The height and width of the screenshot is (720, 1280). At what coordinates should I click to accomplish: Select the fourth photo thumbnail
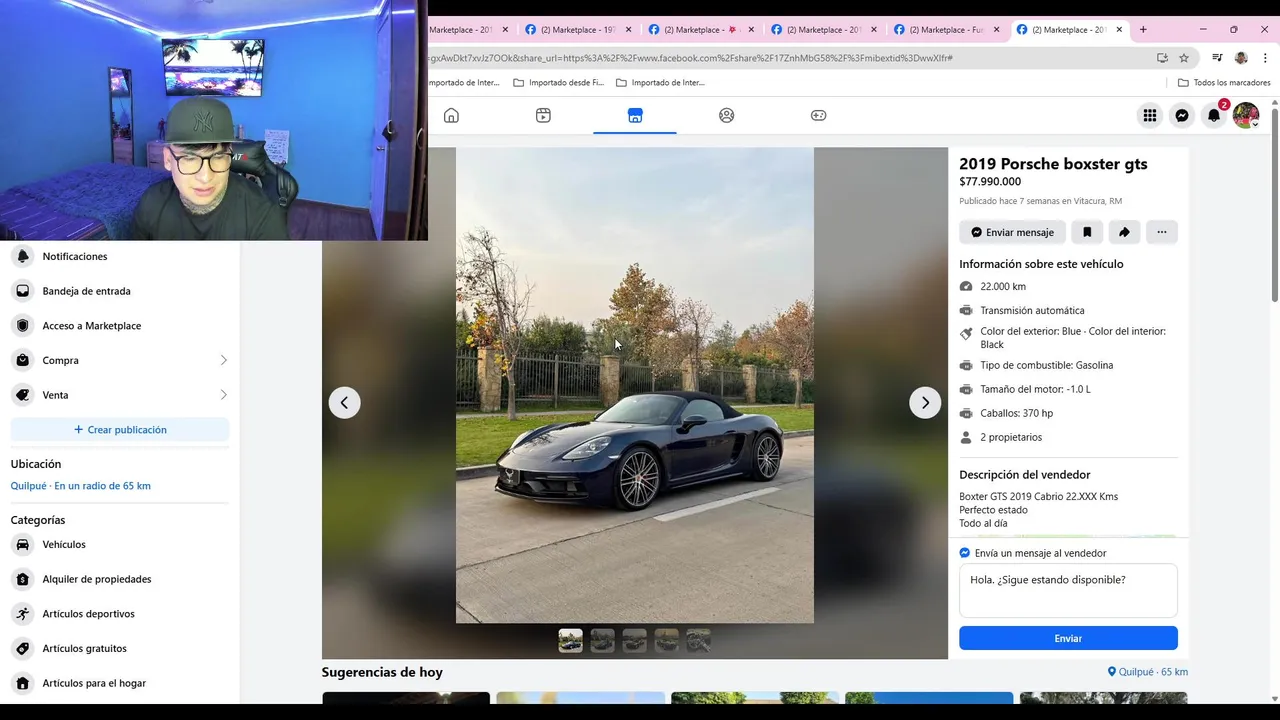[x=666, y=640]
